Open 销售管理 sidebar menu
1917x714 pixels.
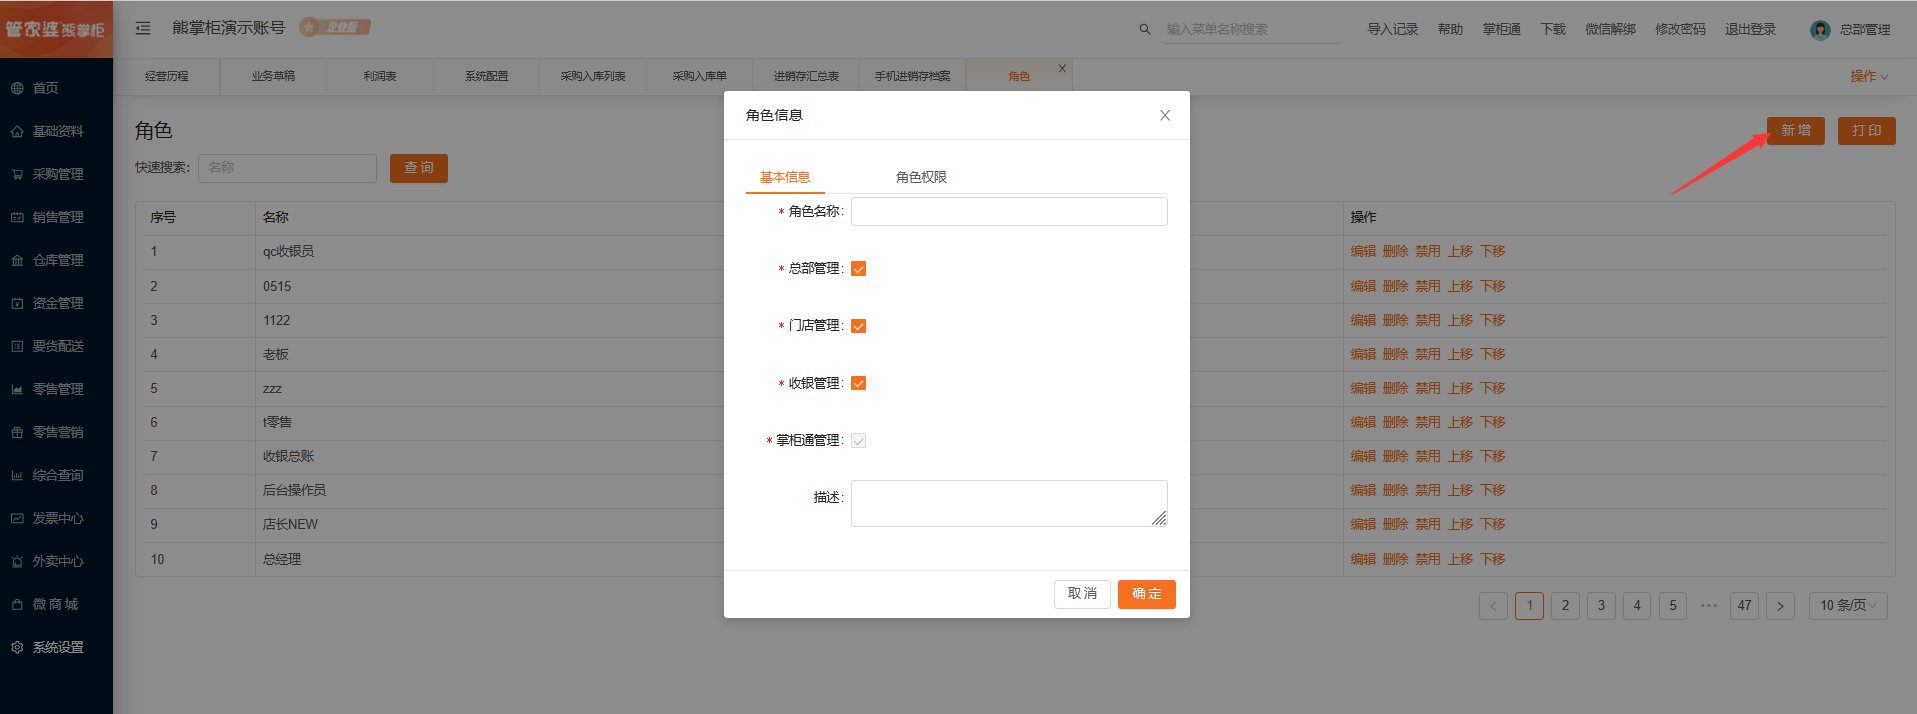56,217
